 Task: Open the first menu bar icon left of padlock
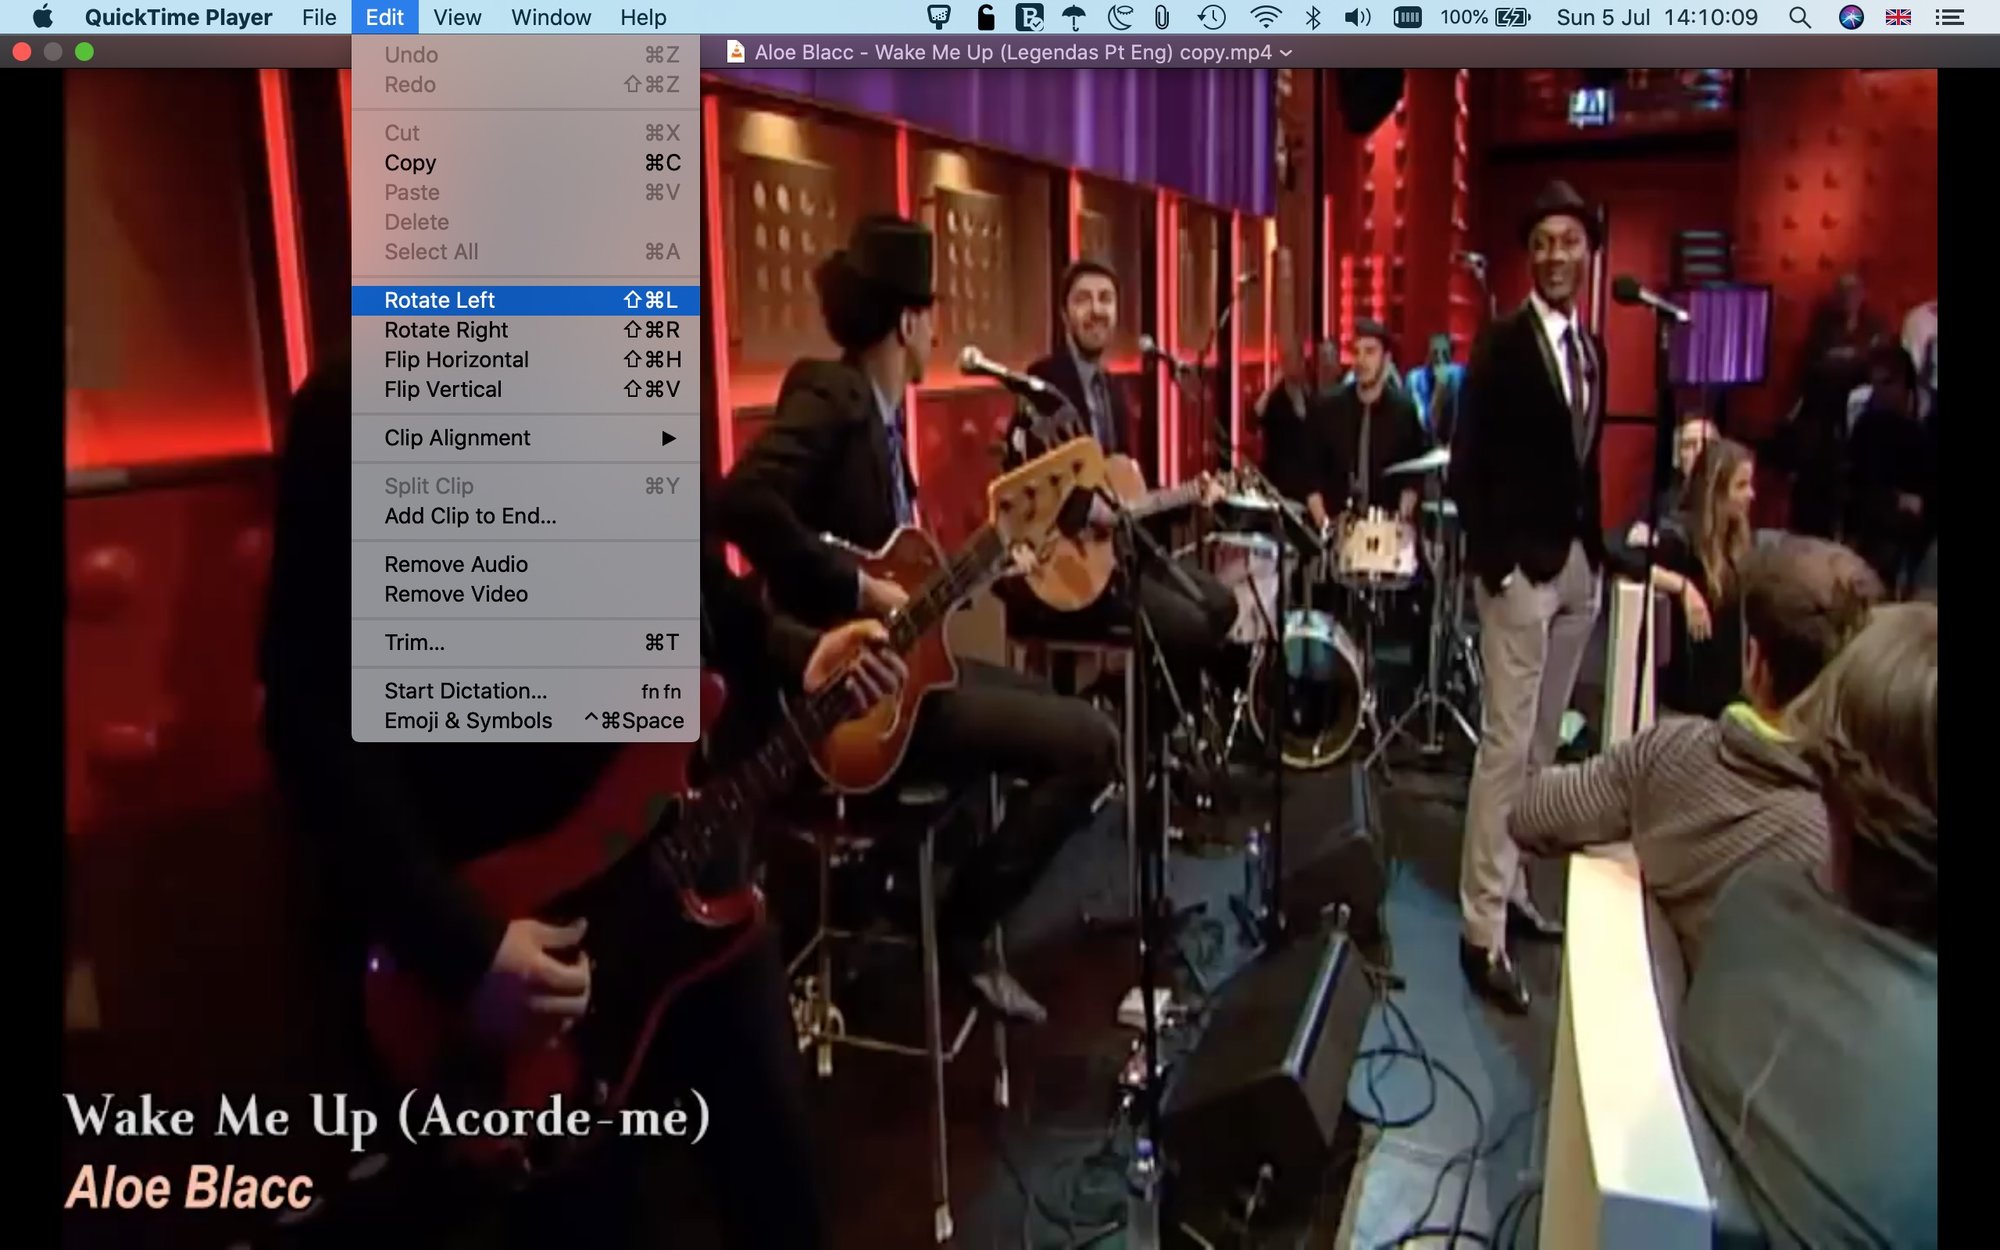tap(938, 17)
